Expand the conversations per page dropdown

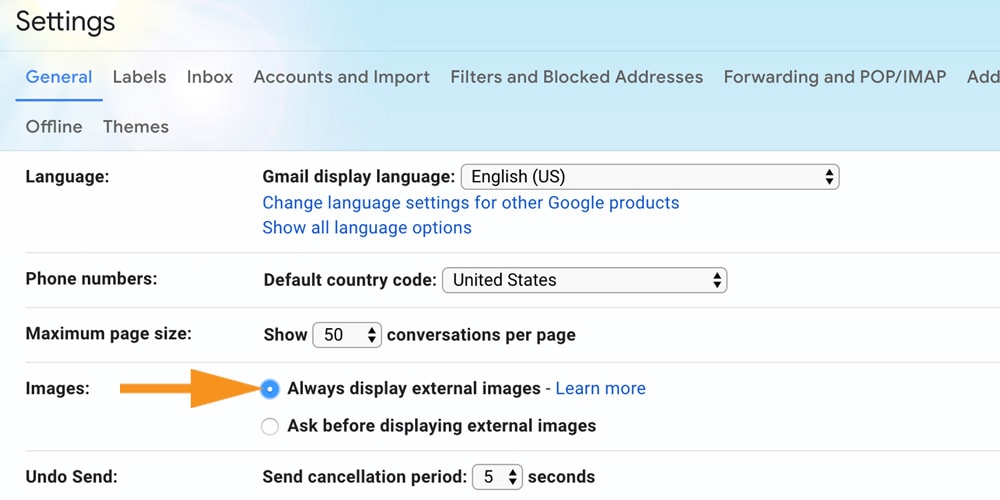pos(347,335)
